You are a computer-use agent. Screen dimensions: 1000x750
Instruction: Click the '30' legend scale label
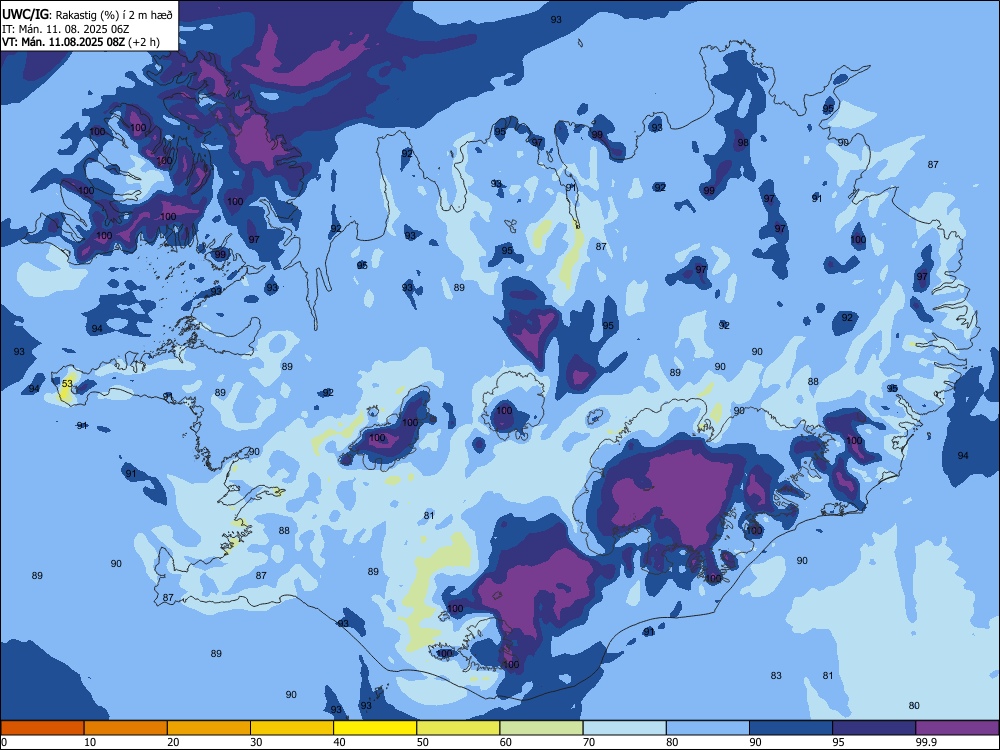click(x=256, y=742)
